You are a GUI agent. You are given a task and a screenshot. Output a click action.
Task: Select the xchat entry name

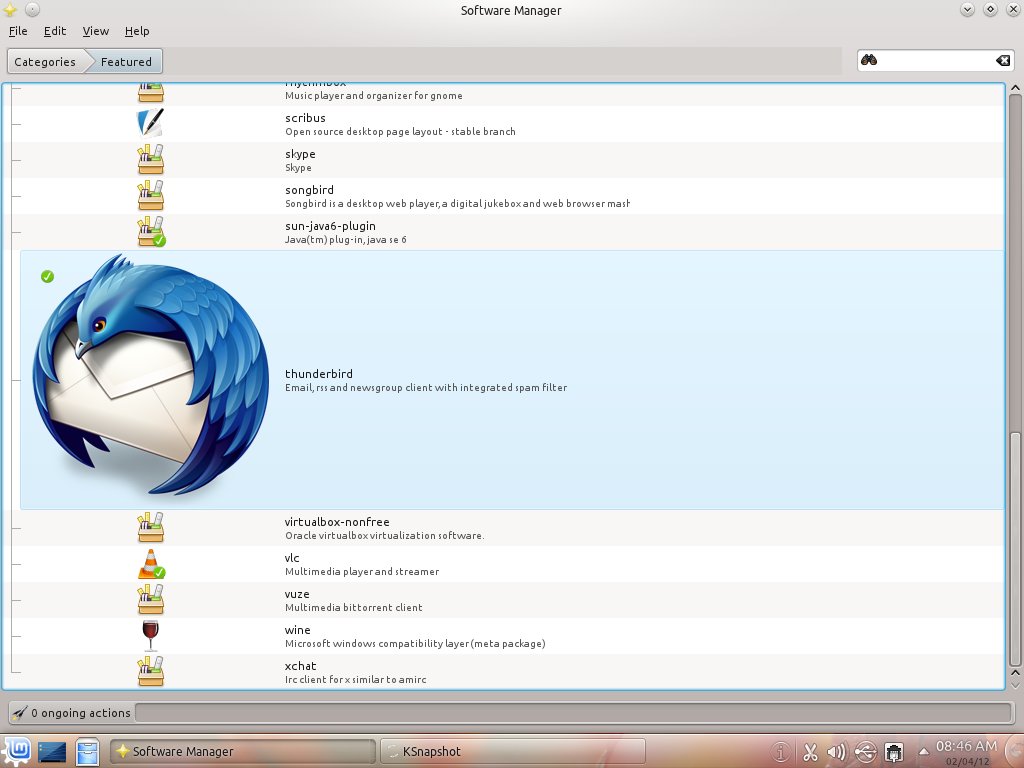pyautogui.click(x=300, y=665)
